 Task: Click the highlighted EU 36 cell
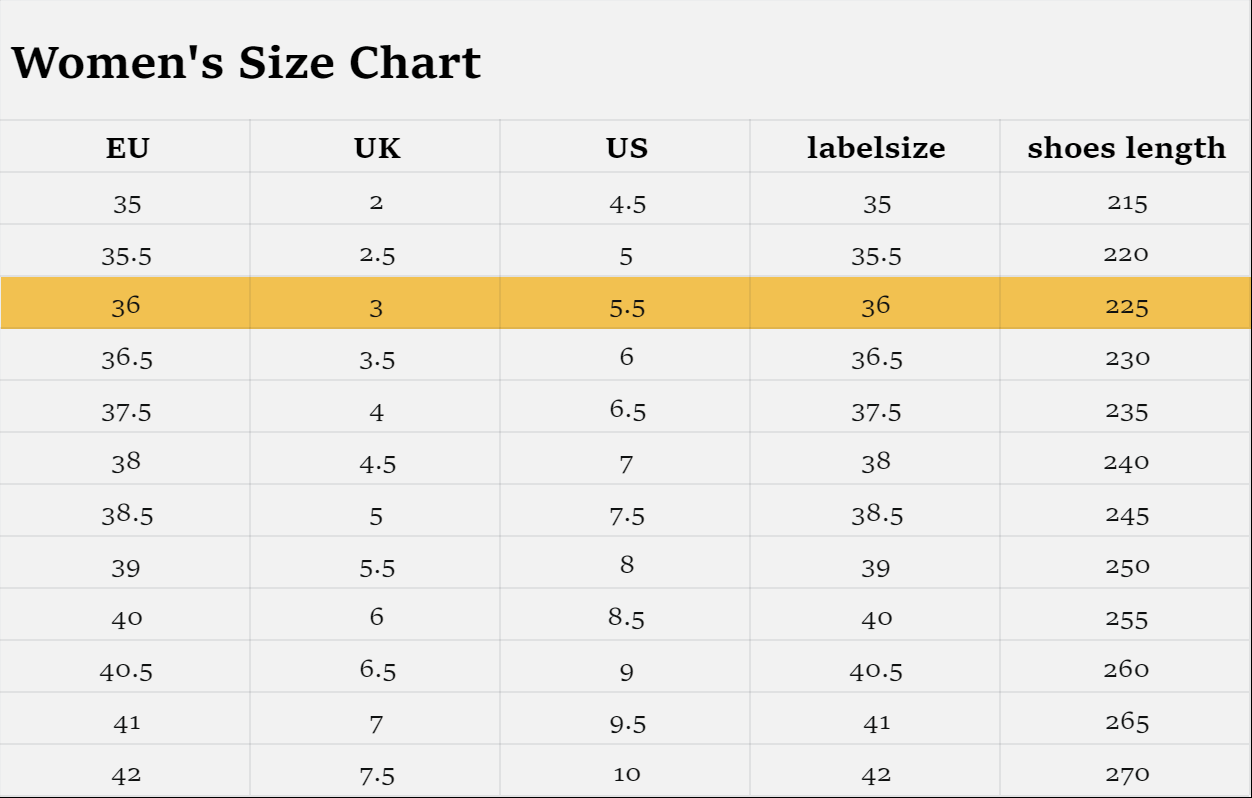(x=126, y=305)
